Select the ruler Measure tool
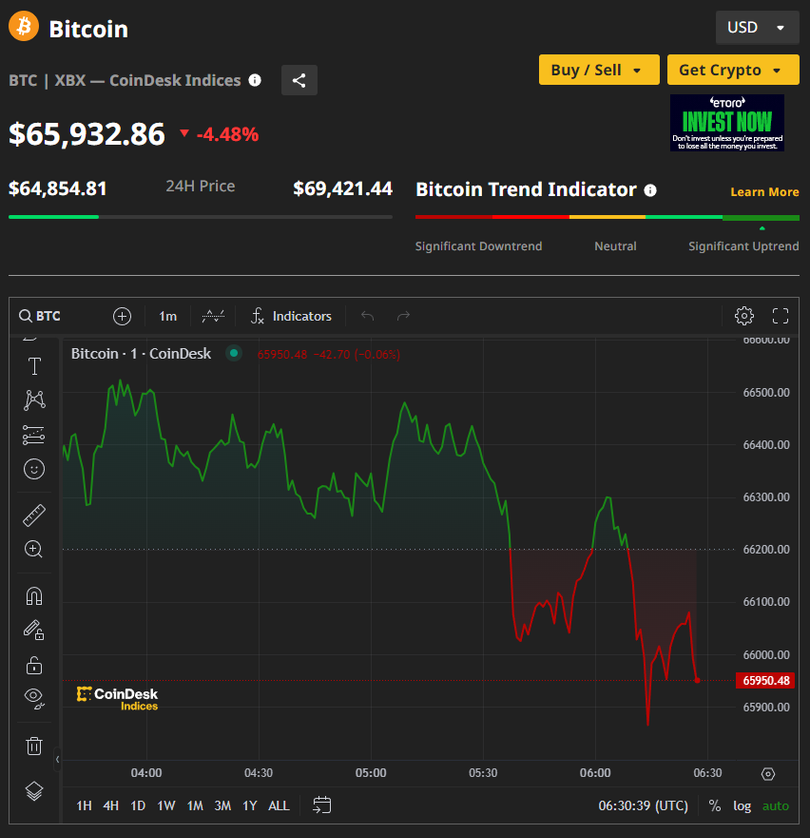Image resolution: width=810 pixels, height=838 pixels. (x=34, y=515)
